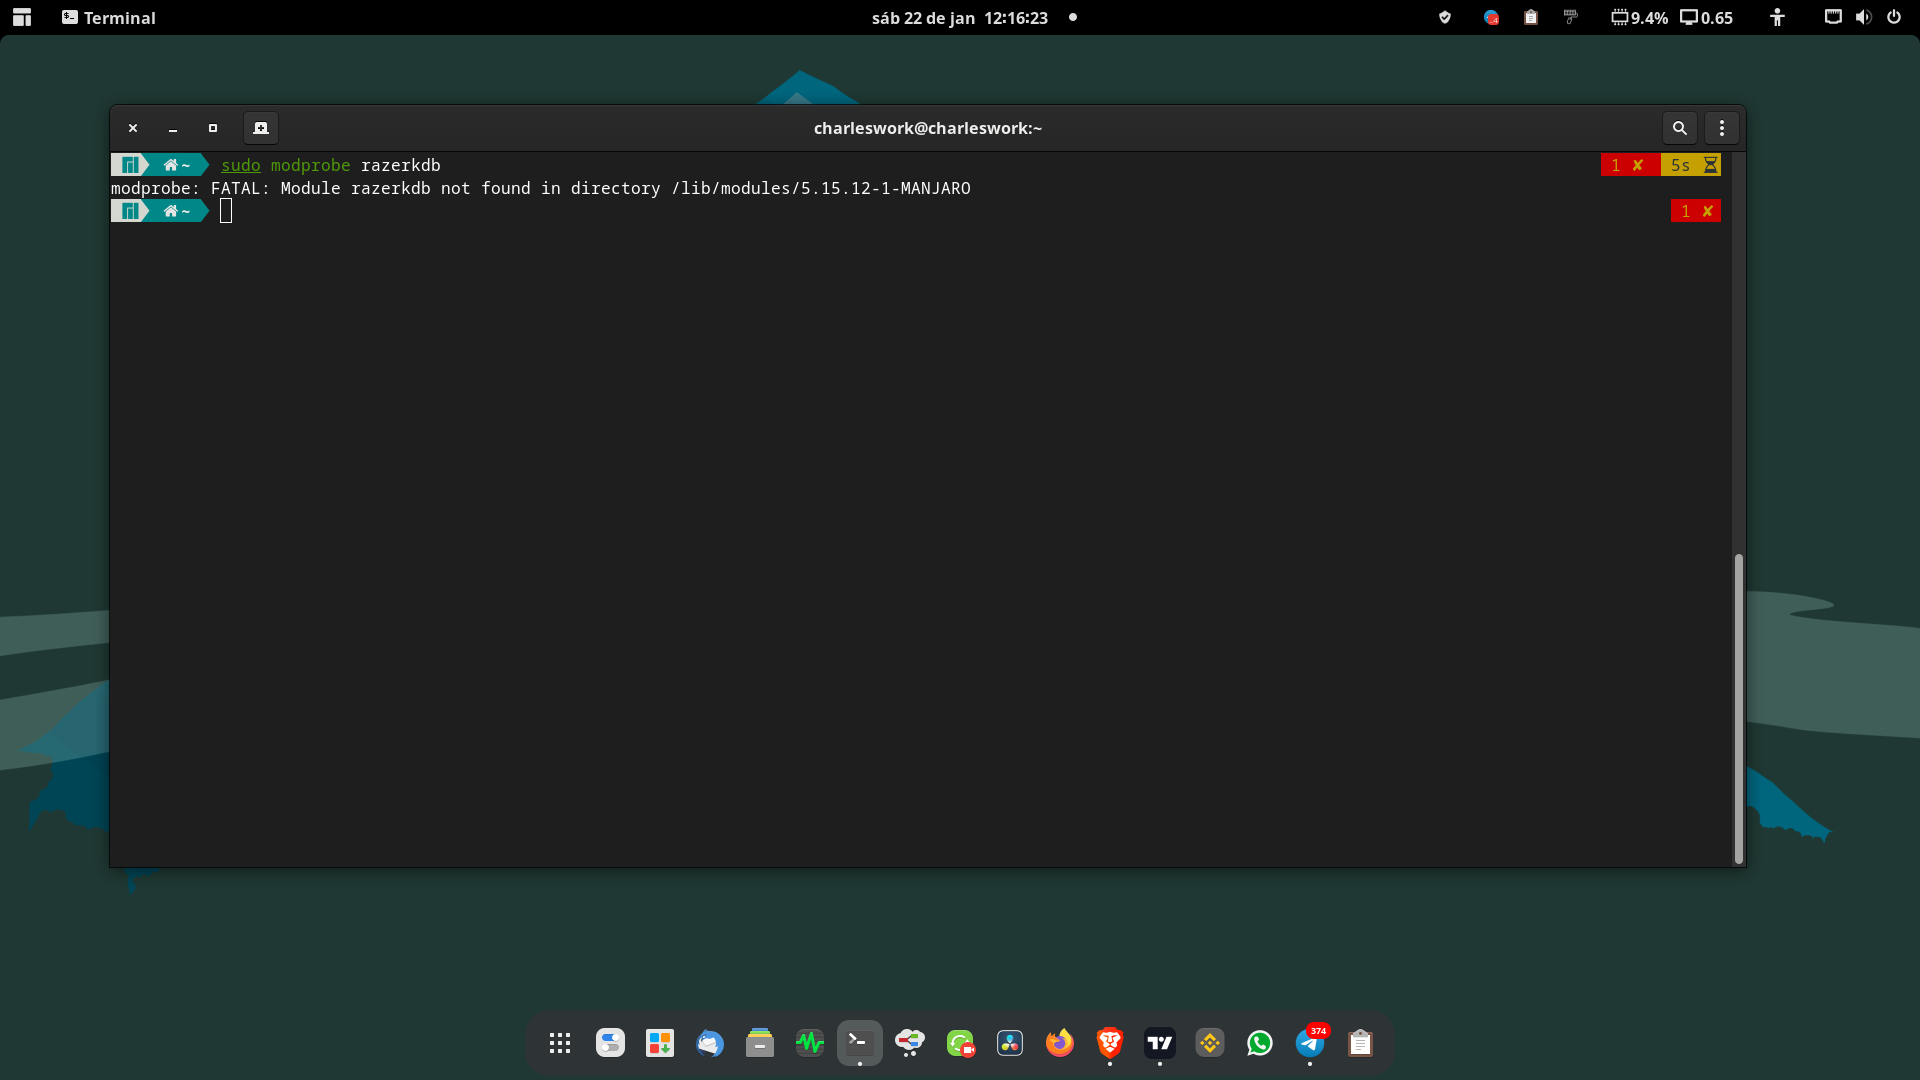
Task: Open the clipboard manager in dock
Action: tap(1360, 1043)
